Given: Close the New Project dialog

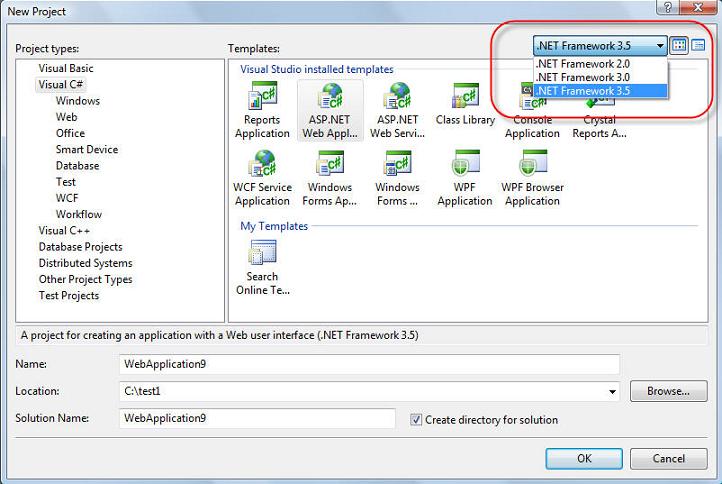Looking at the screenshot, I should pos(698,7).
